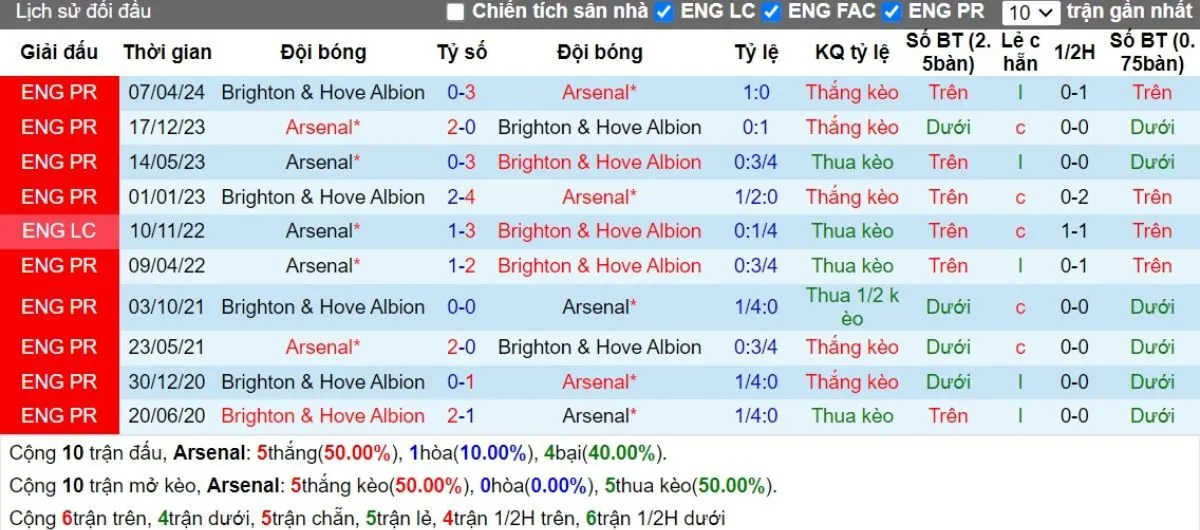Uncheck the ENG FAC filter checkbox
The image size is (1200, 530).
coord(771,12)
